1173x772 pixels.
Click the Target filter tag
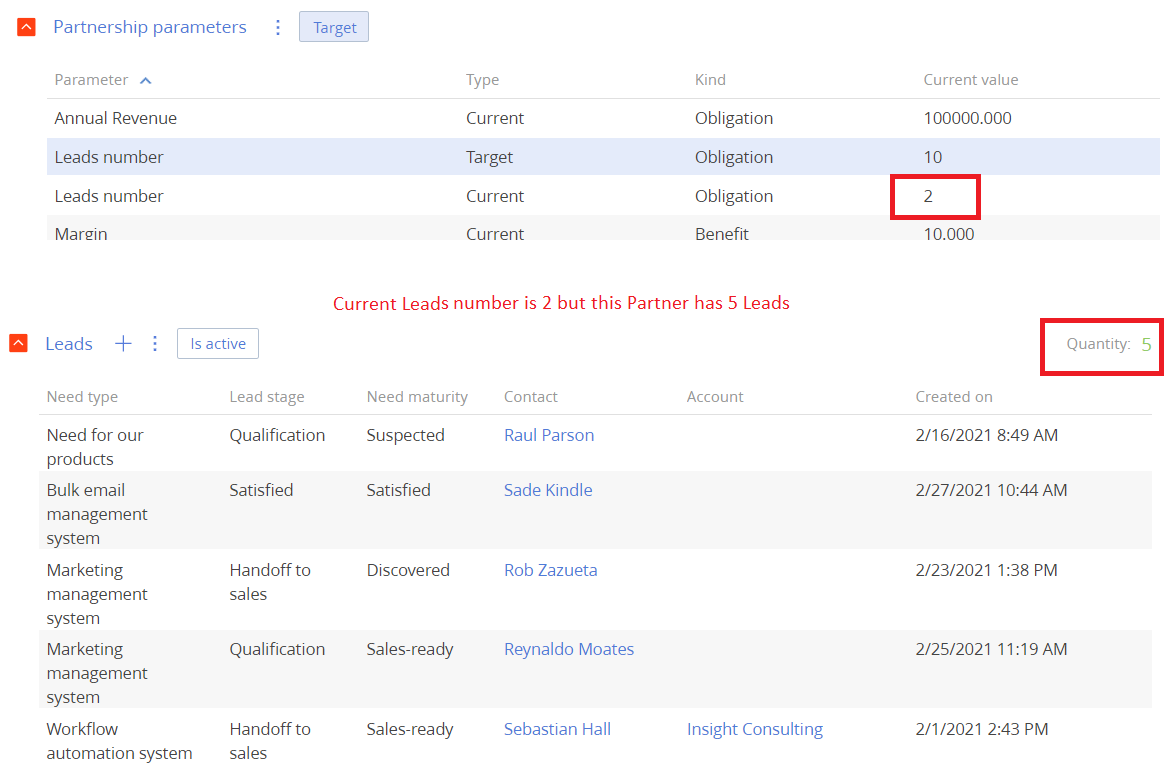pyautogui.click(x=334, y=27)
